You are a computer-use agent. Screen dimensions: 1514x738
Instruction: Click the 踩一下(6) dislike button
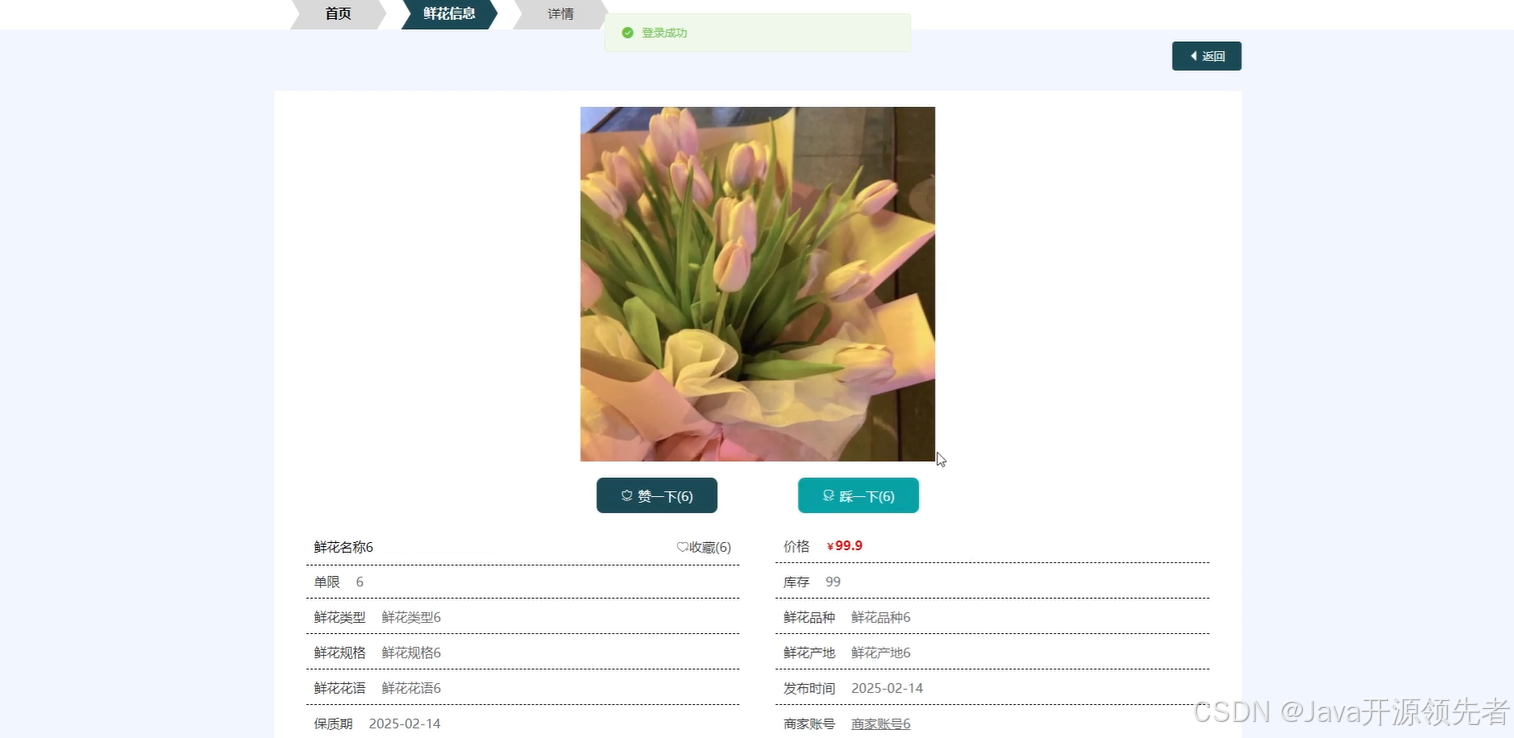[858, 495]
